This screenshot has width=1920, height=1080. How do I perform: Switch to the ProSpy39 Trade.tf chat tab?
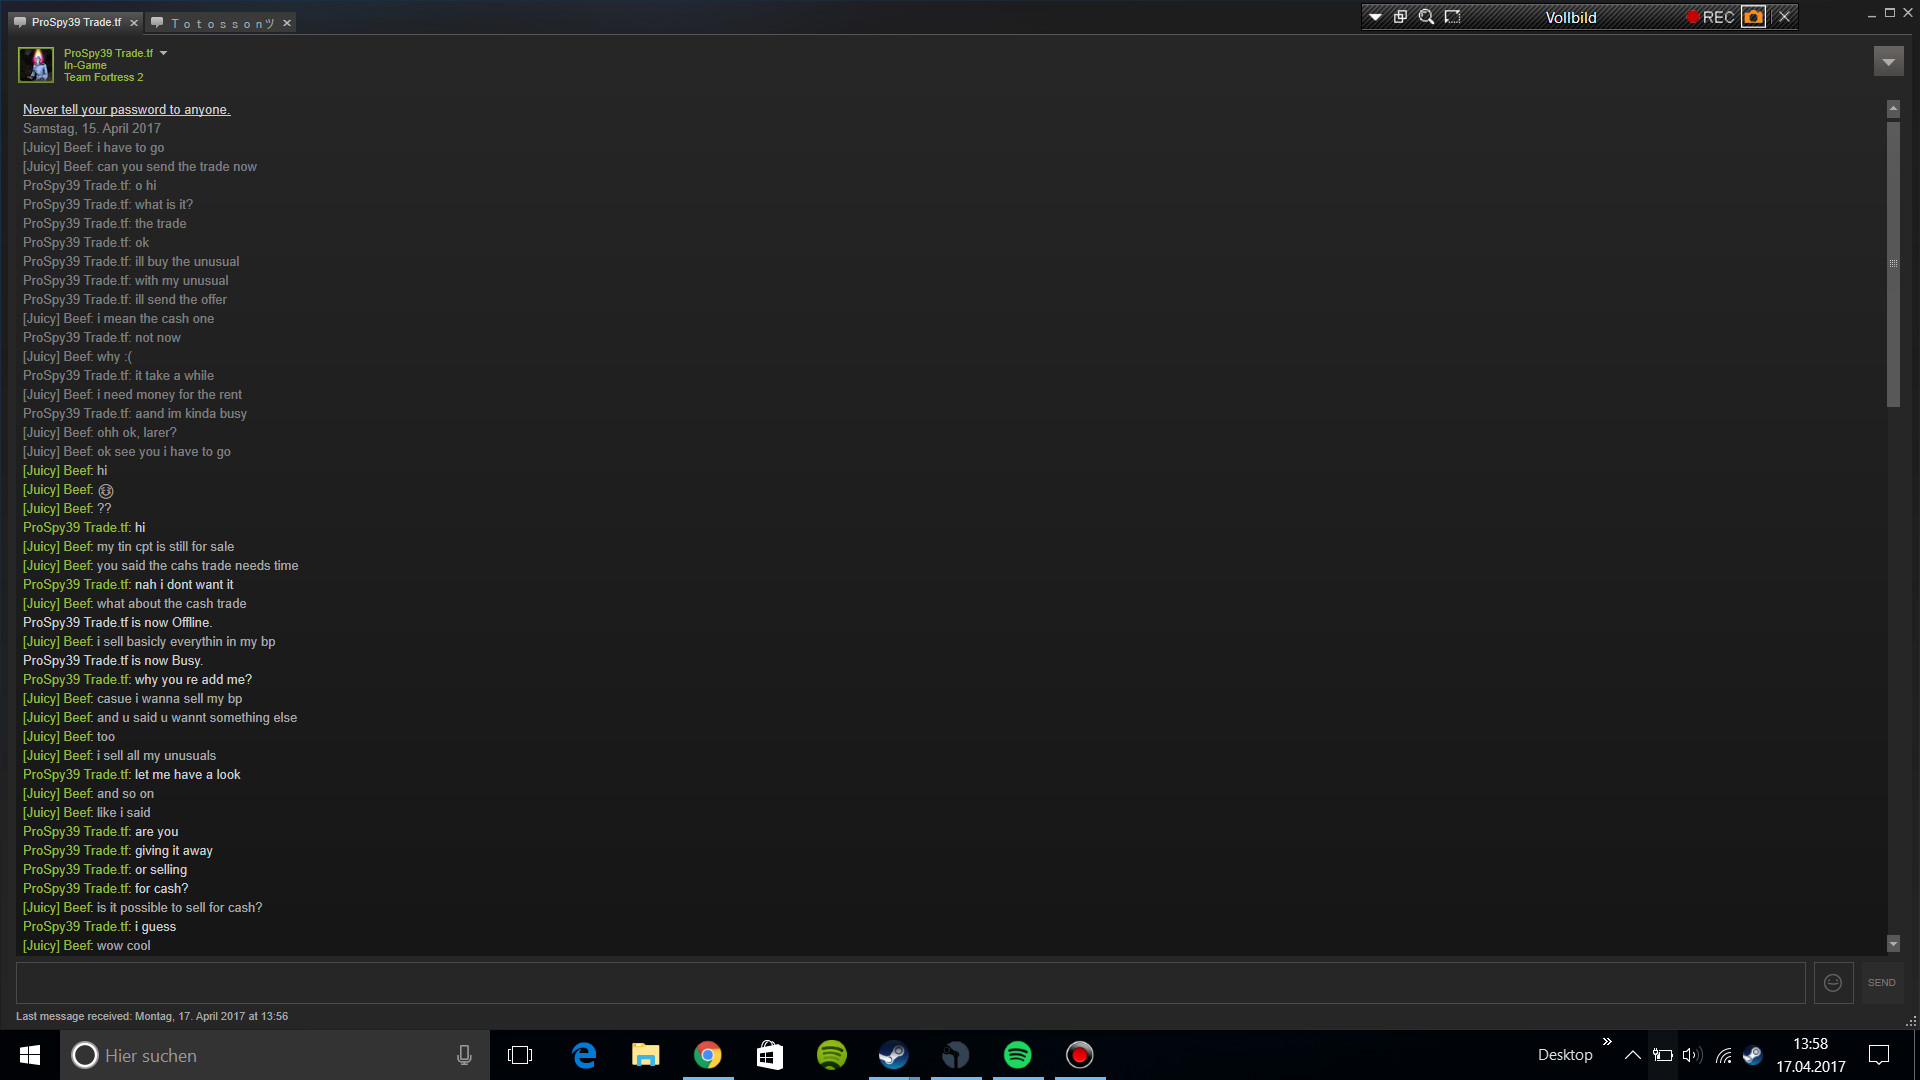[76, 22]
